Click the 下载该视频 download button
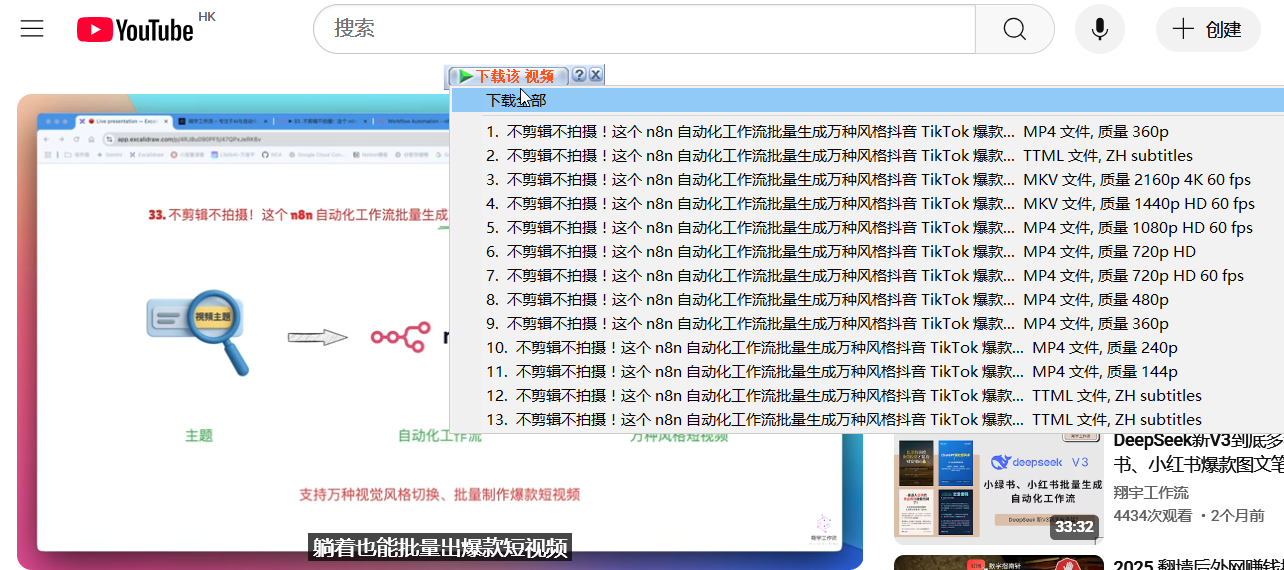The image size is (1284, 570). pos(508,76)
